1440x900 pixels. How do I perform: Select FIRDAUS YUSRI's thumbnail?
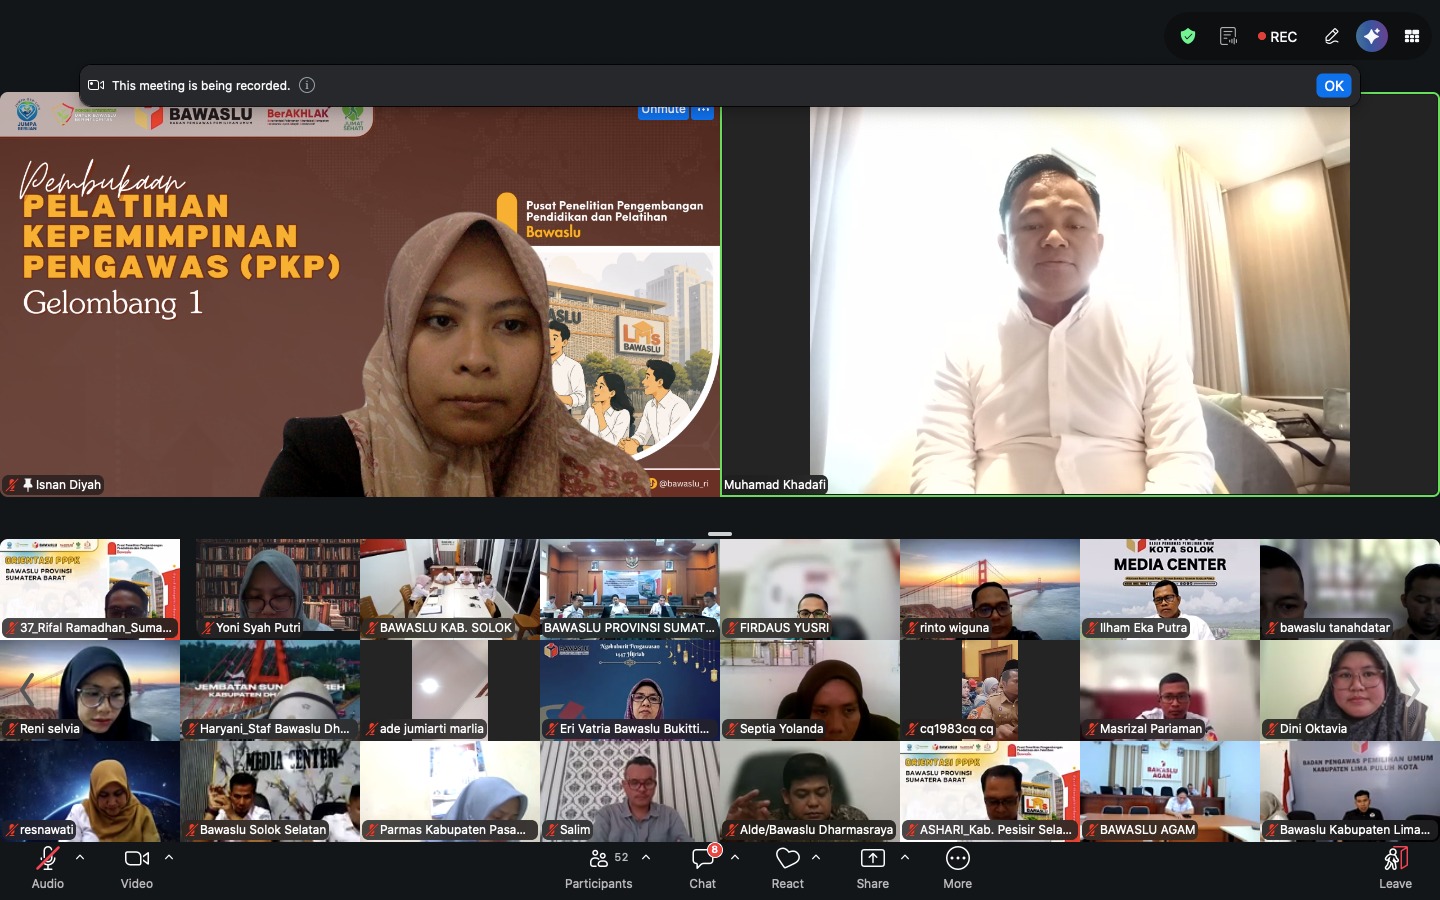coord(810,589)
